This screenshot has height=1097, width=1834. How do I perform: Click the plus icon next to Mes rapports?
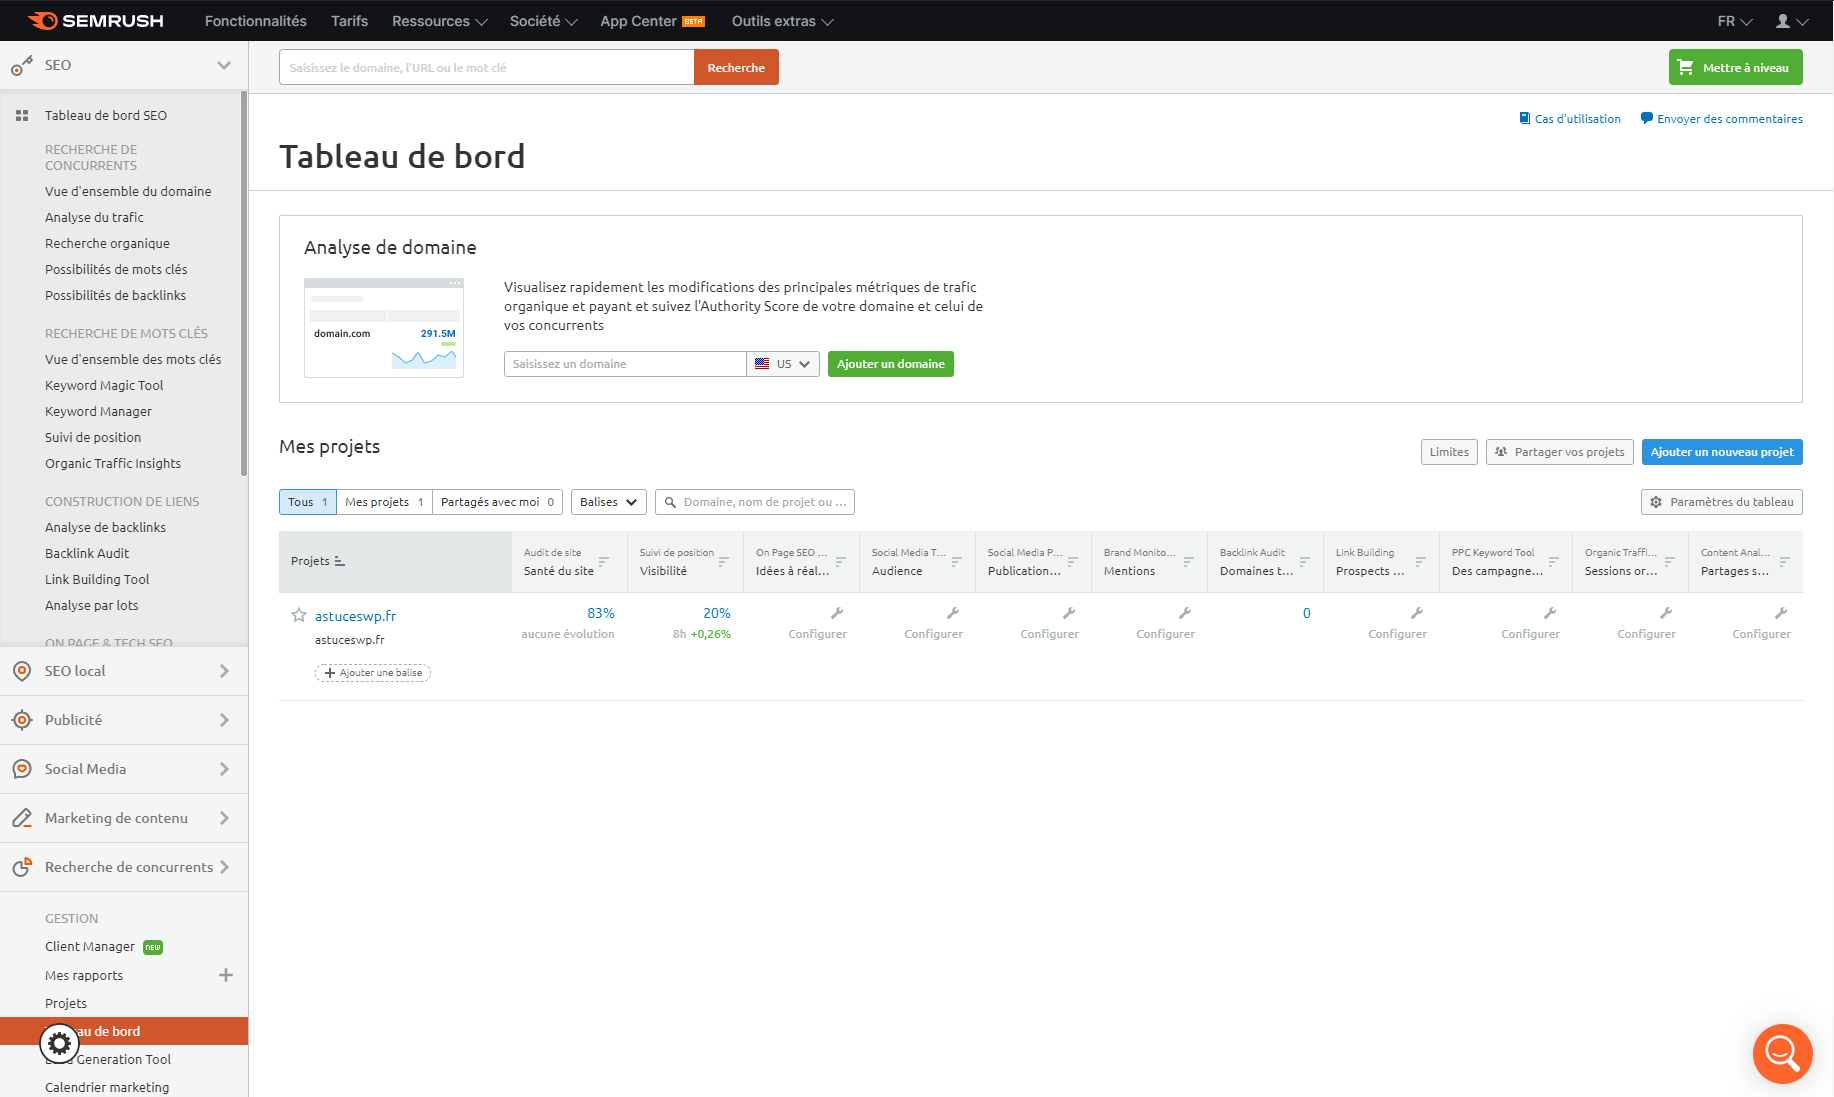(226, 975)
